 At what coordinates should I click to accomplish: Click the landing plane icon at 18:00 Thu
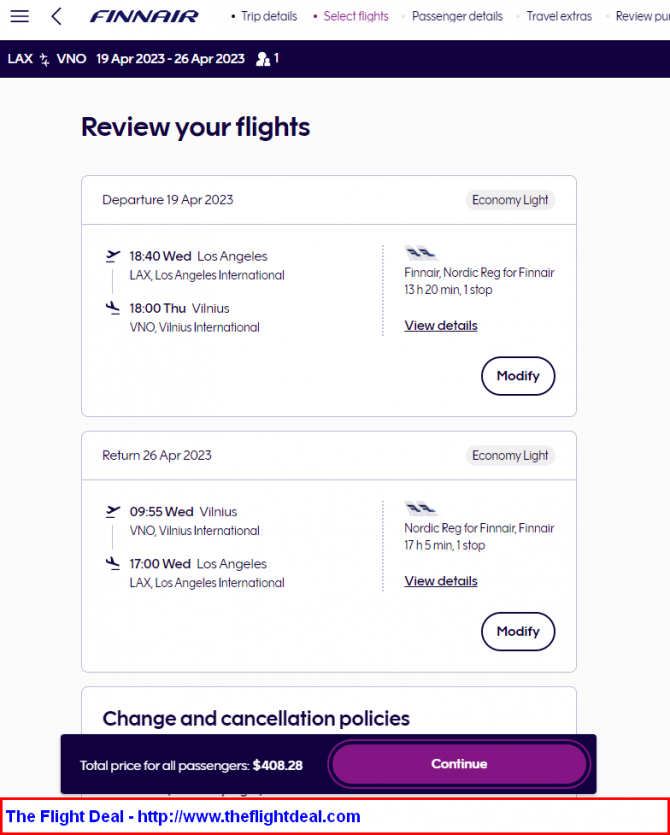point(113,308)
